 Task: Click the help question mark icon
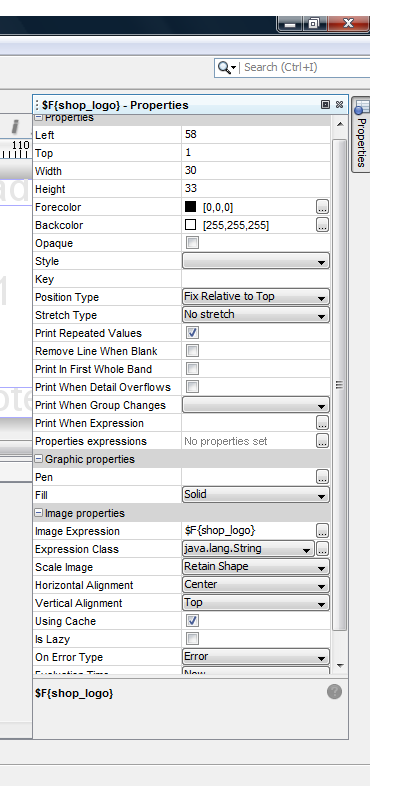point(334,691)
